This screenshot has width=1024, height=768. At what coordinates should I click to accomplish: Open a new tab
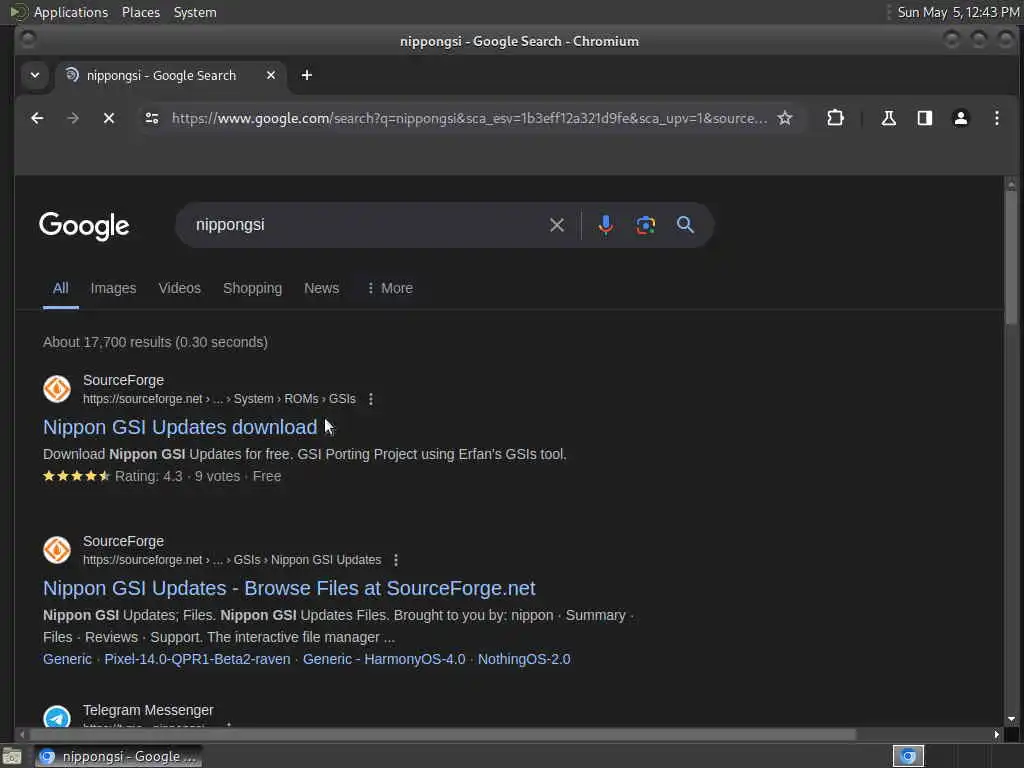point(306,75)
